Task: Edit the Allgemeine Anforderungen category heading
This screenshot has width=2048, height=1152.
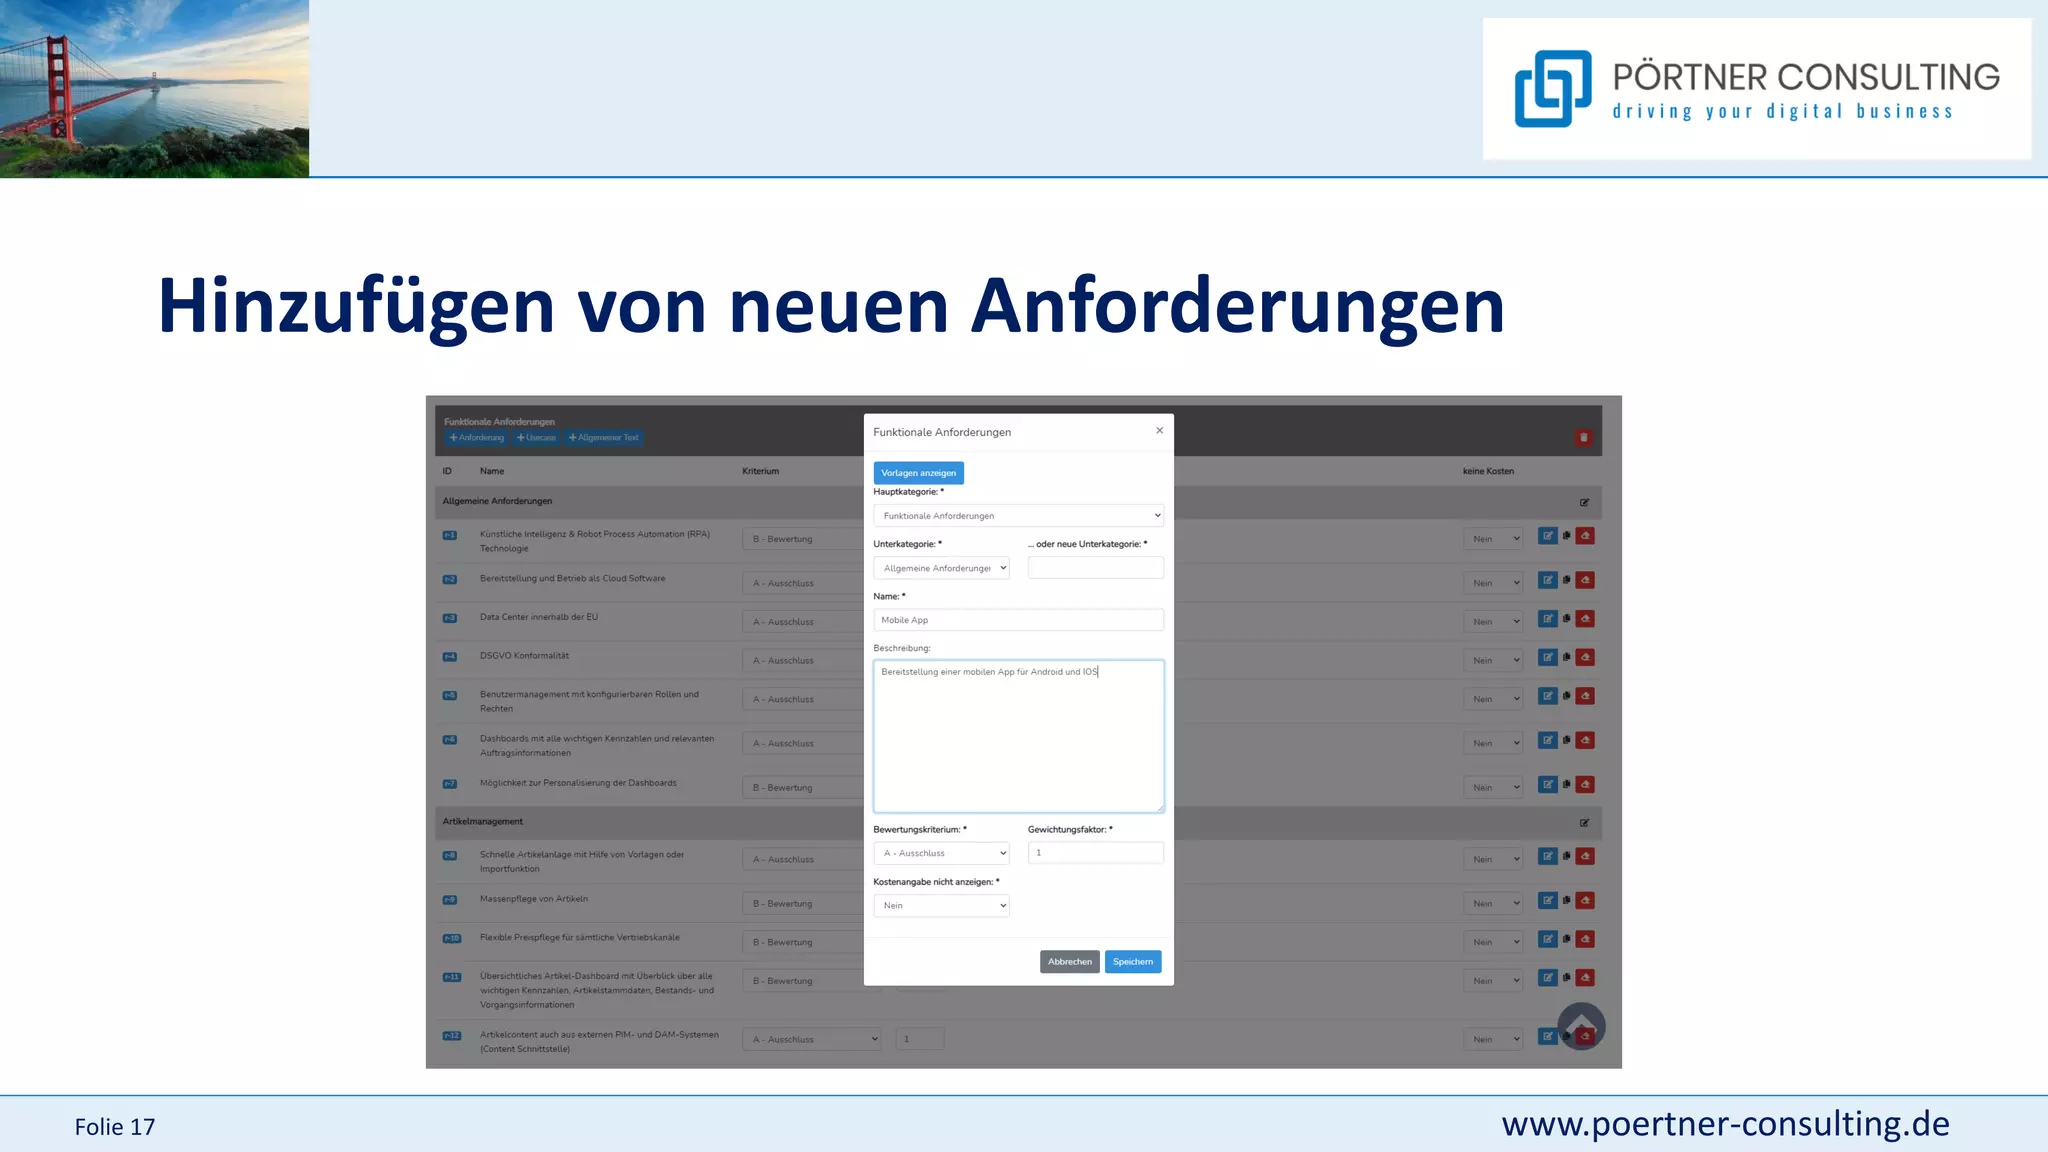Action: click(1584, 502)
